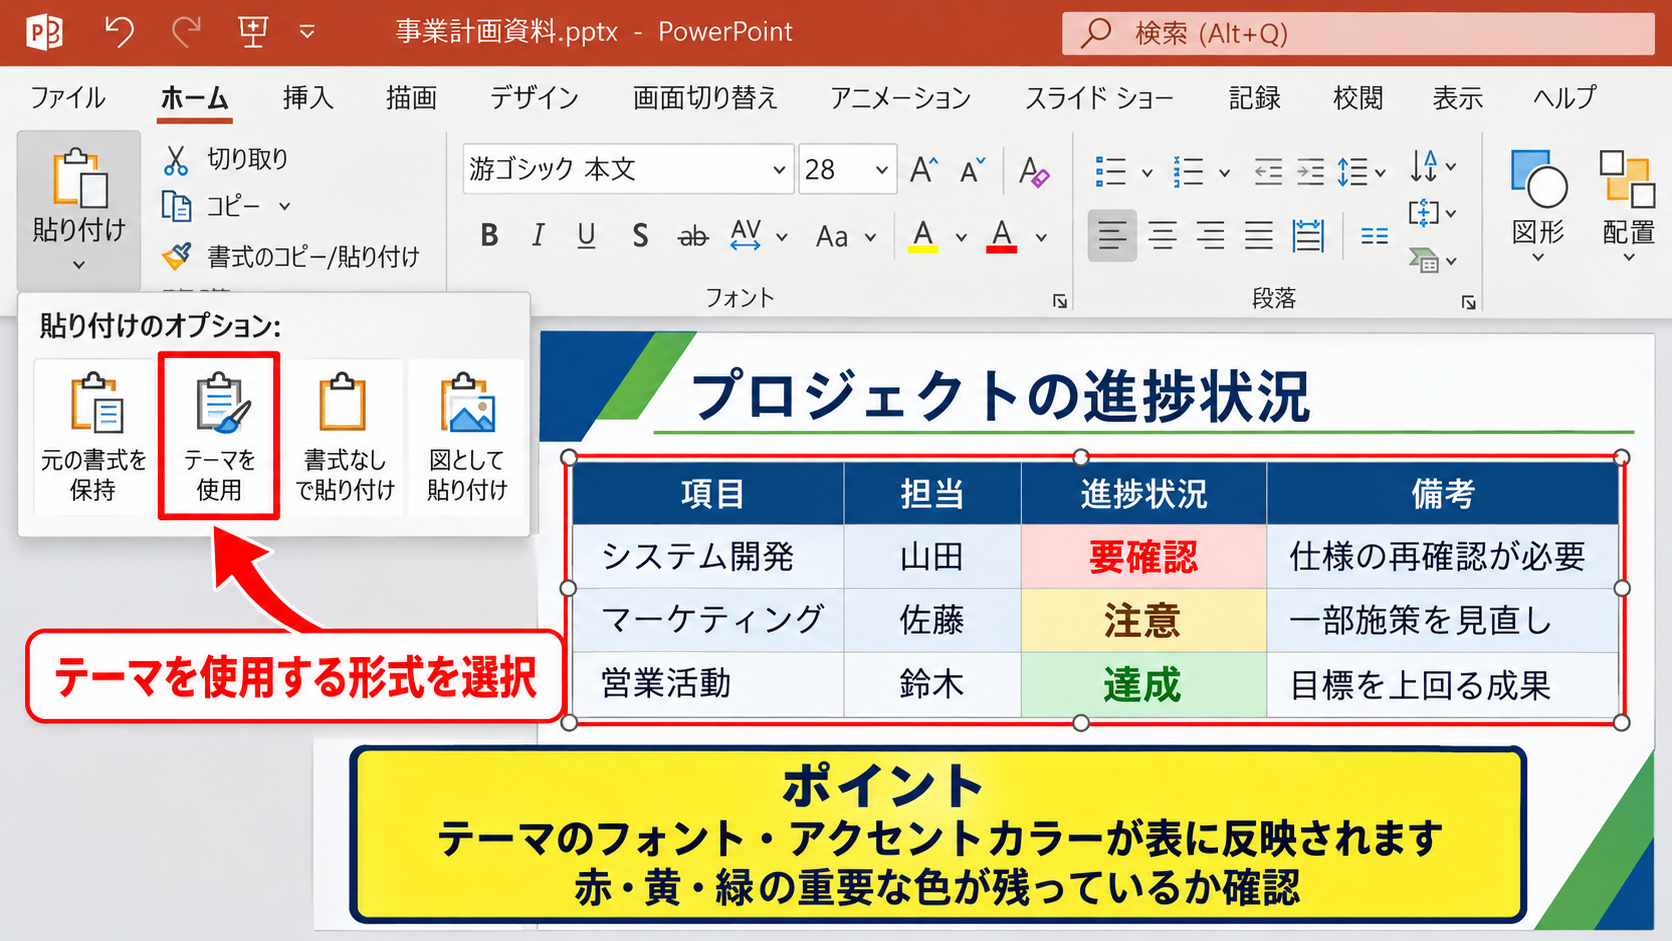Open the Paragraph (段落) dialog launcher
The height and width of the screenshot is (941, 1672).
(x=1468, y=302)
